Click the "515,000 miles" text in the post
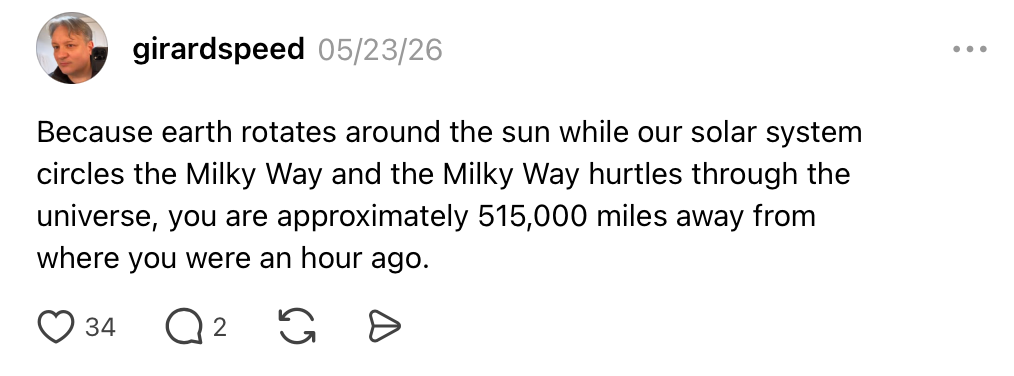This screenshot has width=1014, height=376. (x=572, y=216)
